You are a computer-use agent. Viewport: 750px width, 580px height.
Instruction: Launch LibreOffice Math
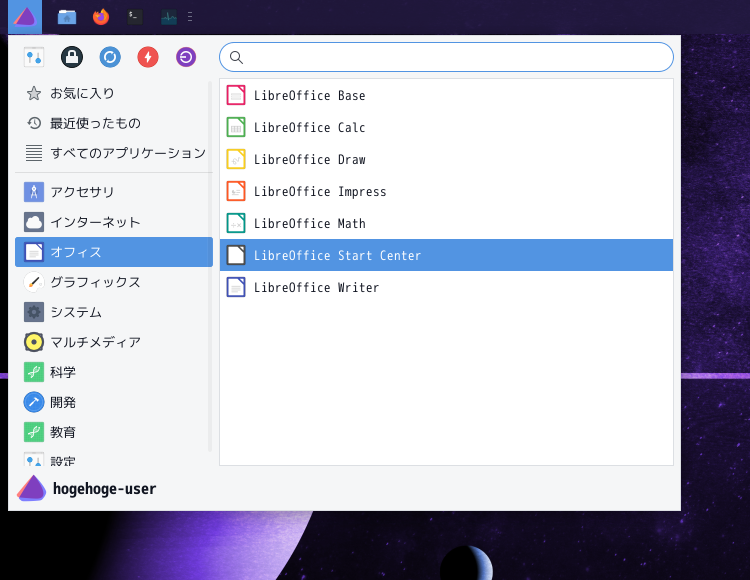(x=446, y=223)
